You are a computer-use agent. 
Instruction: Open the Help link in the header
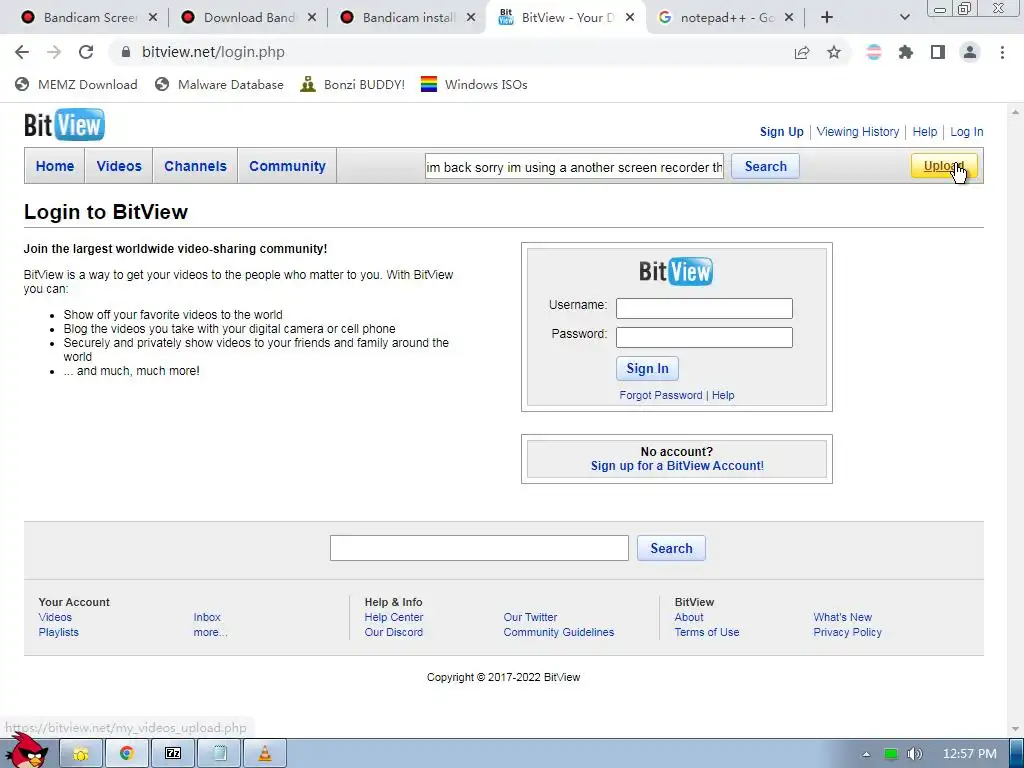tap(925, 131)
